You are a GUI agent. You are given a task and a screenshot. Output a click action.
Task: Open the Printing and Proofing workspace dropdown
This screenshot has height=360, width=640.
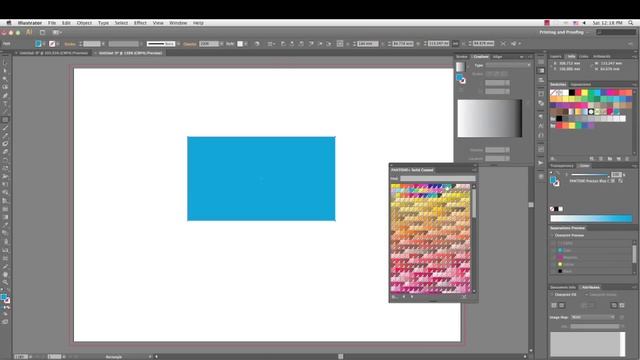[564, 32]
